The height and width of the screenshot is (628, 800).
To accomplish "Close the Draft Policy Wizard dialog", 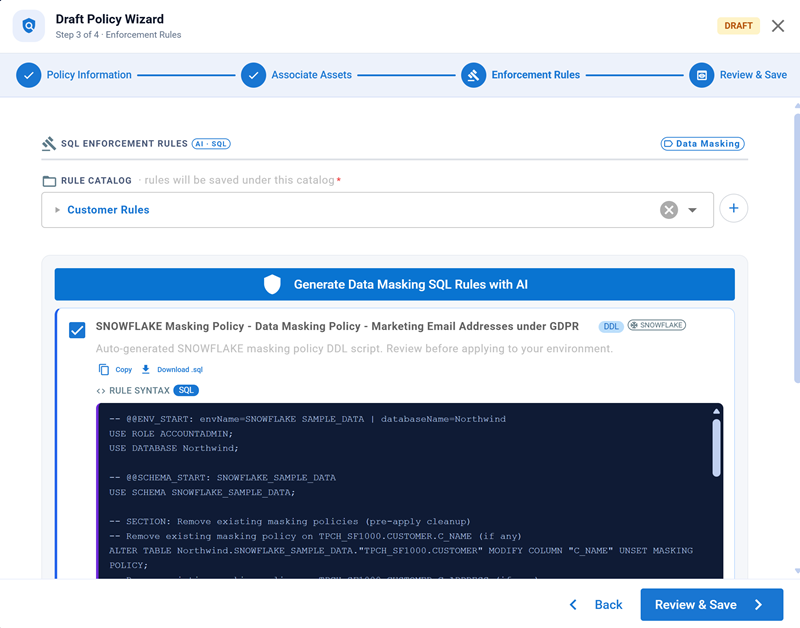I will coord(778,26).
